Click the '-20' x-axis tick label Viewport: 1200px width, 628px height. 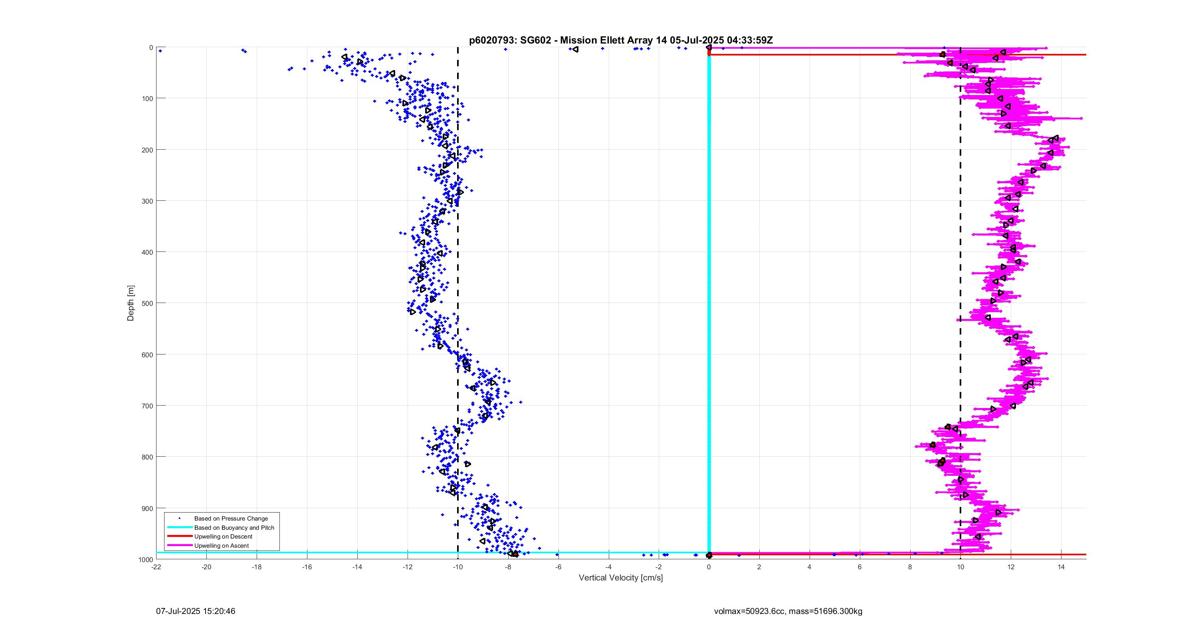[206, 567]
